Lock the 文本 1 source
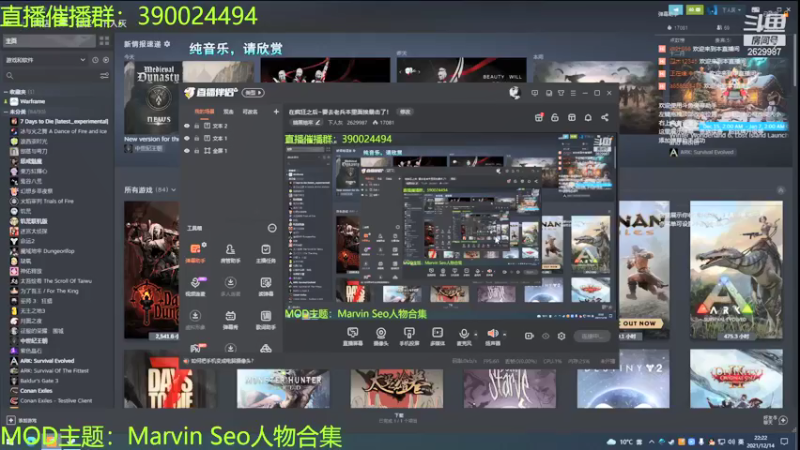 coord(196,138)
